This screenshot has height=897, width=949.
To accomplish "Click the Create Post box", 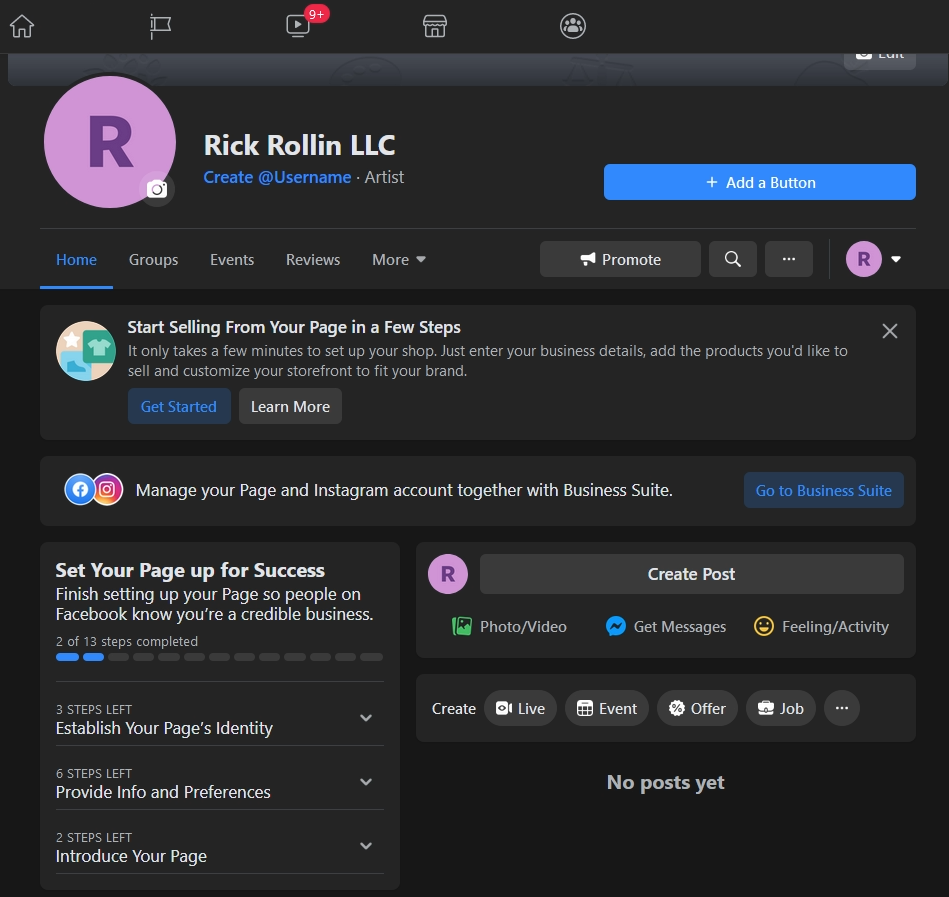I will tap(692, 574).
